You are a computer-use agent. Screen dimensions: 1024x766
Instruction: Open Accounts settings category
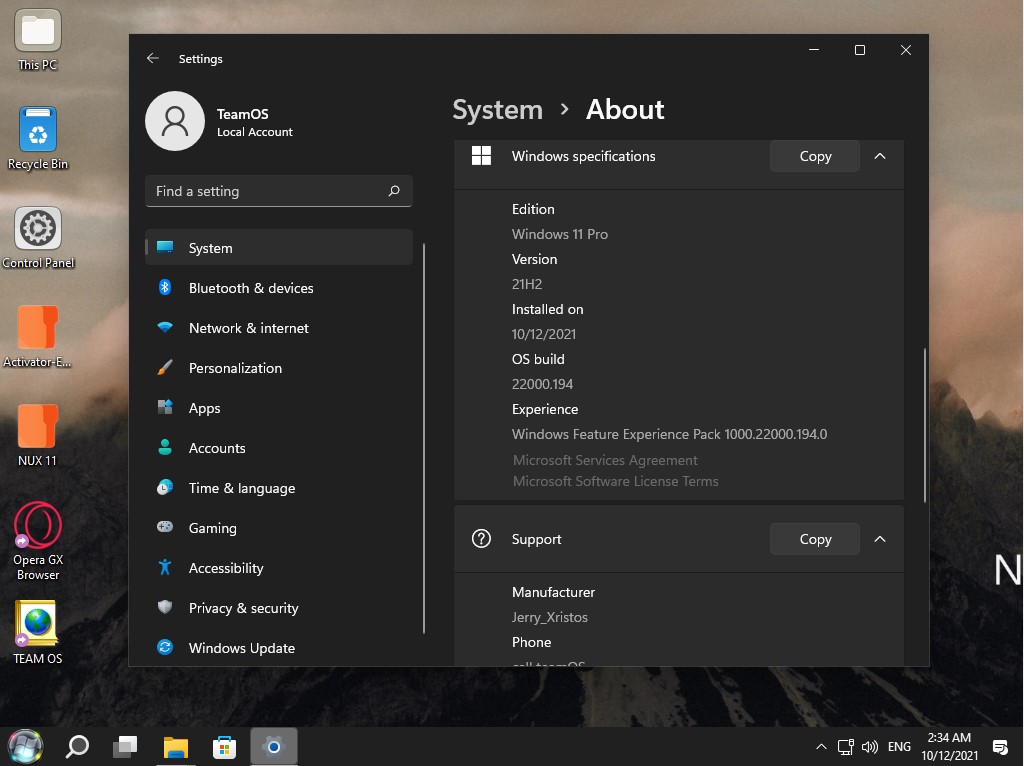coord(279,447)
